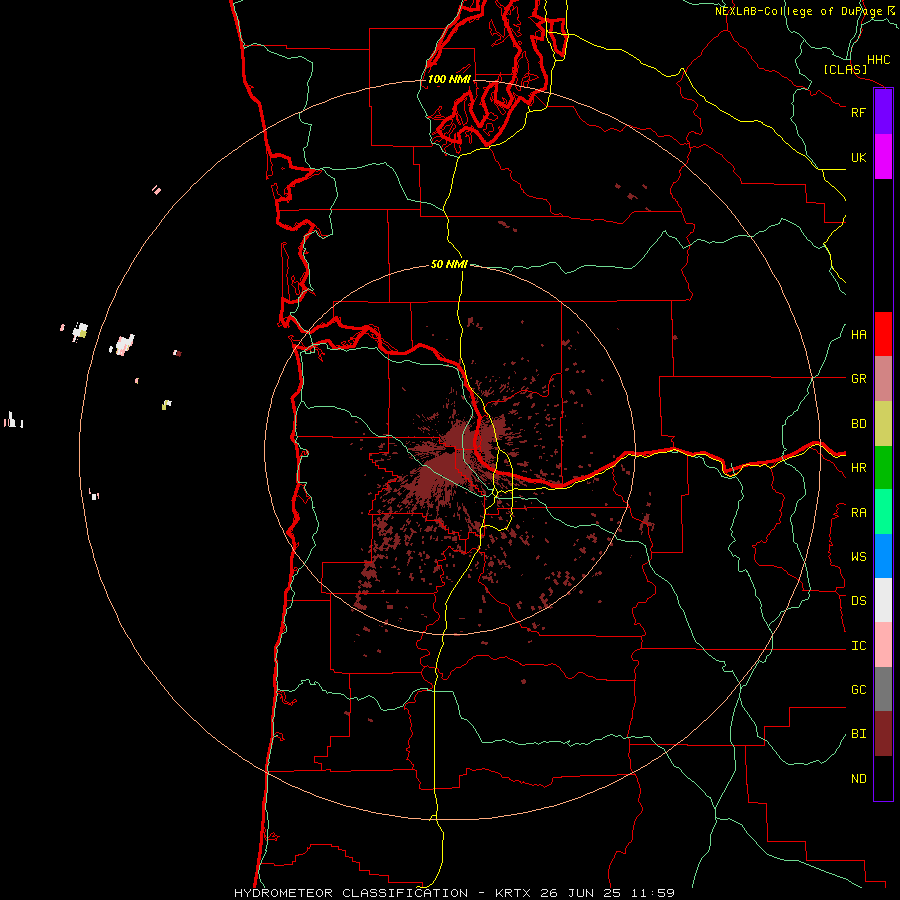
Task: Click the DS white legend swatch
Action: pos(883,600)
